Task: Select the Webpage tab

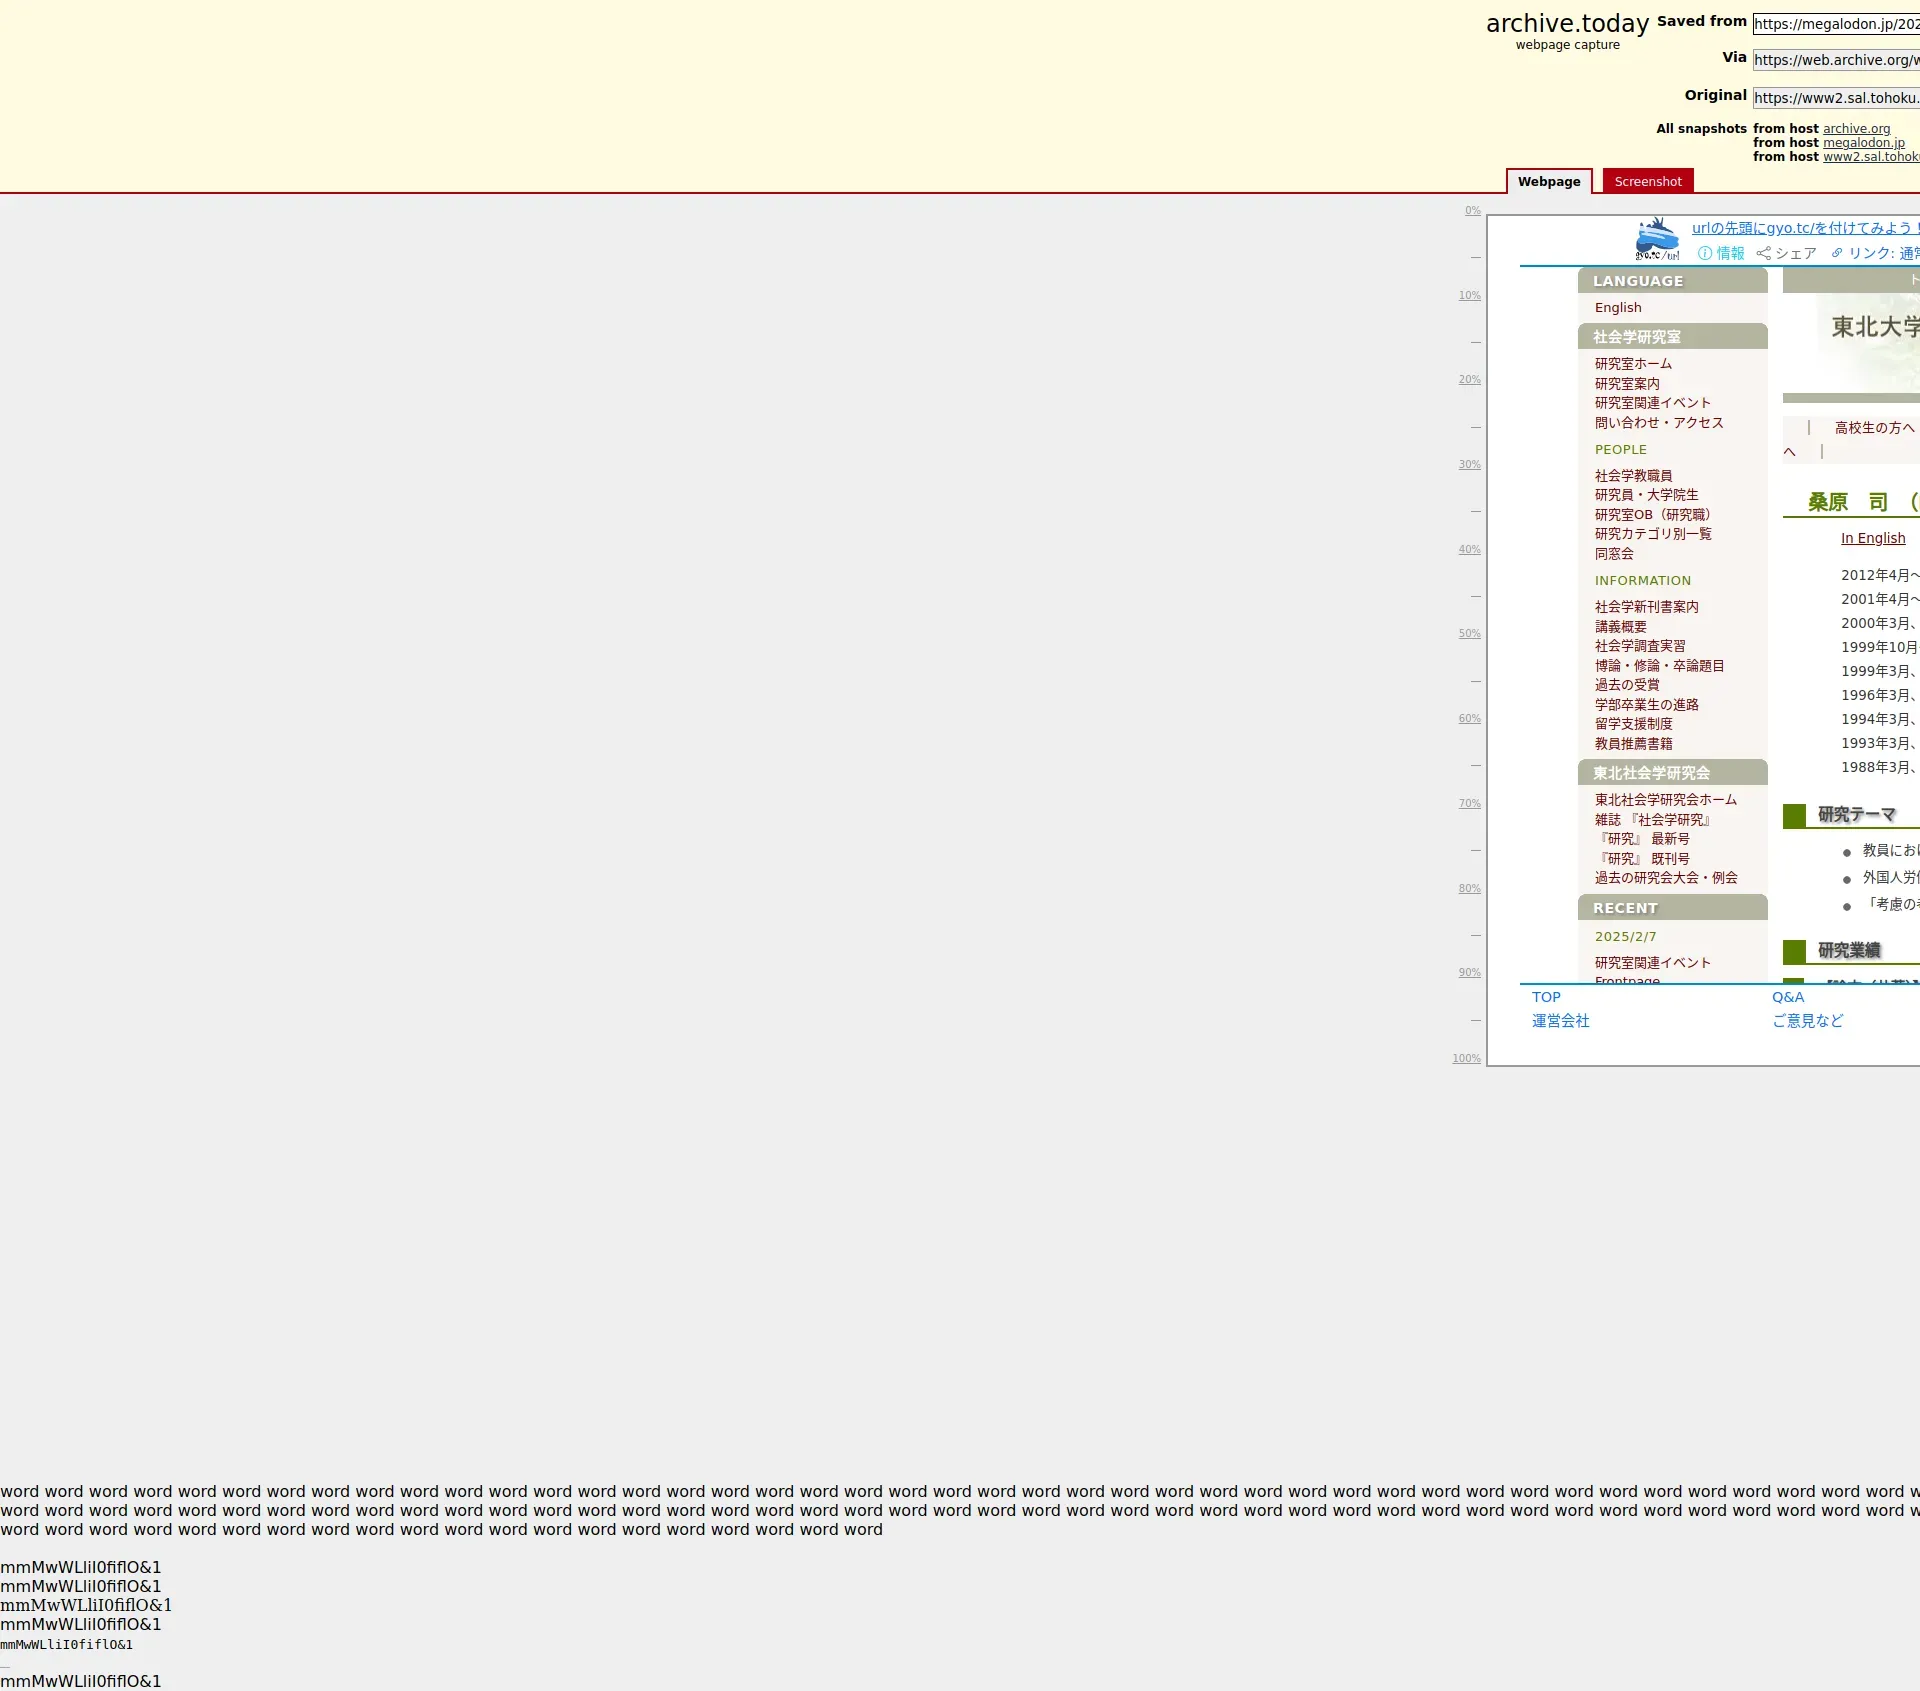Action: [1548, 181]
